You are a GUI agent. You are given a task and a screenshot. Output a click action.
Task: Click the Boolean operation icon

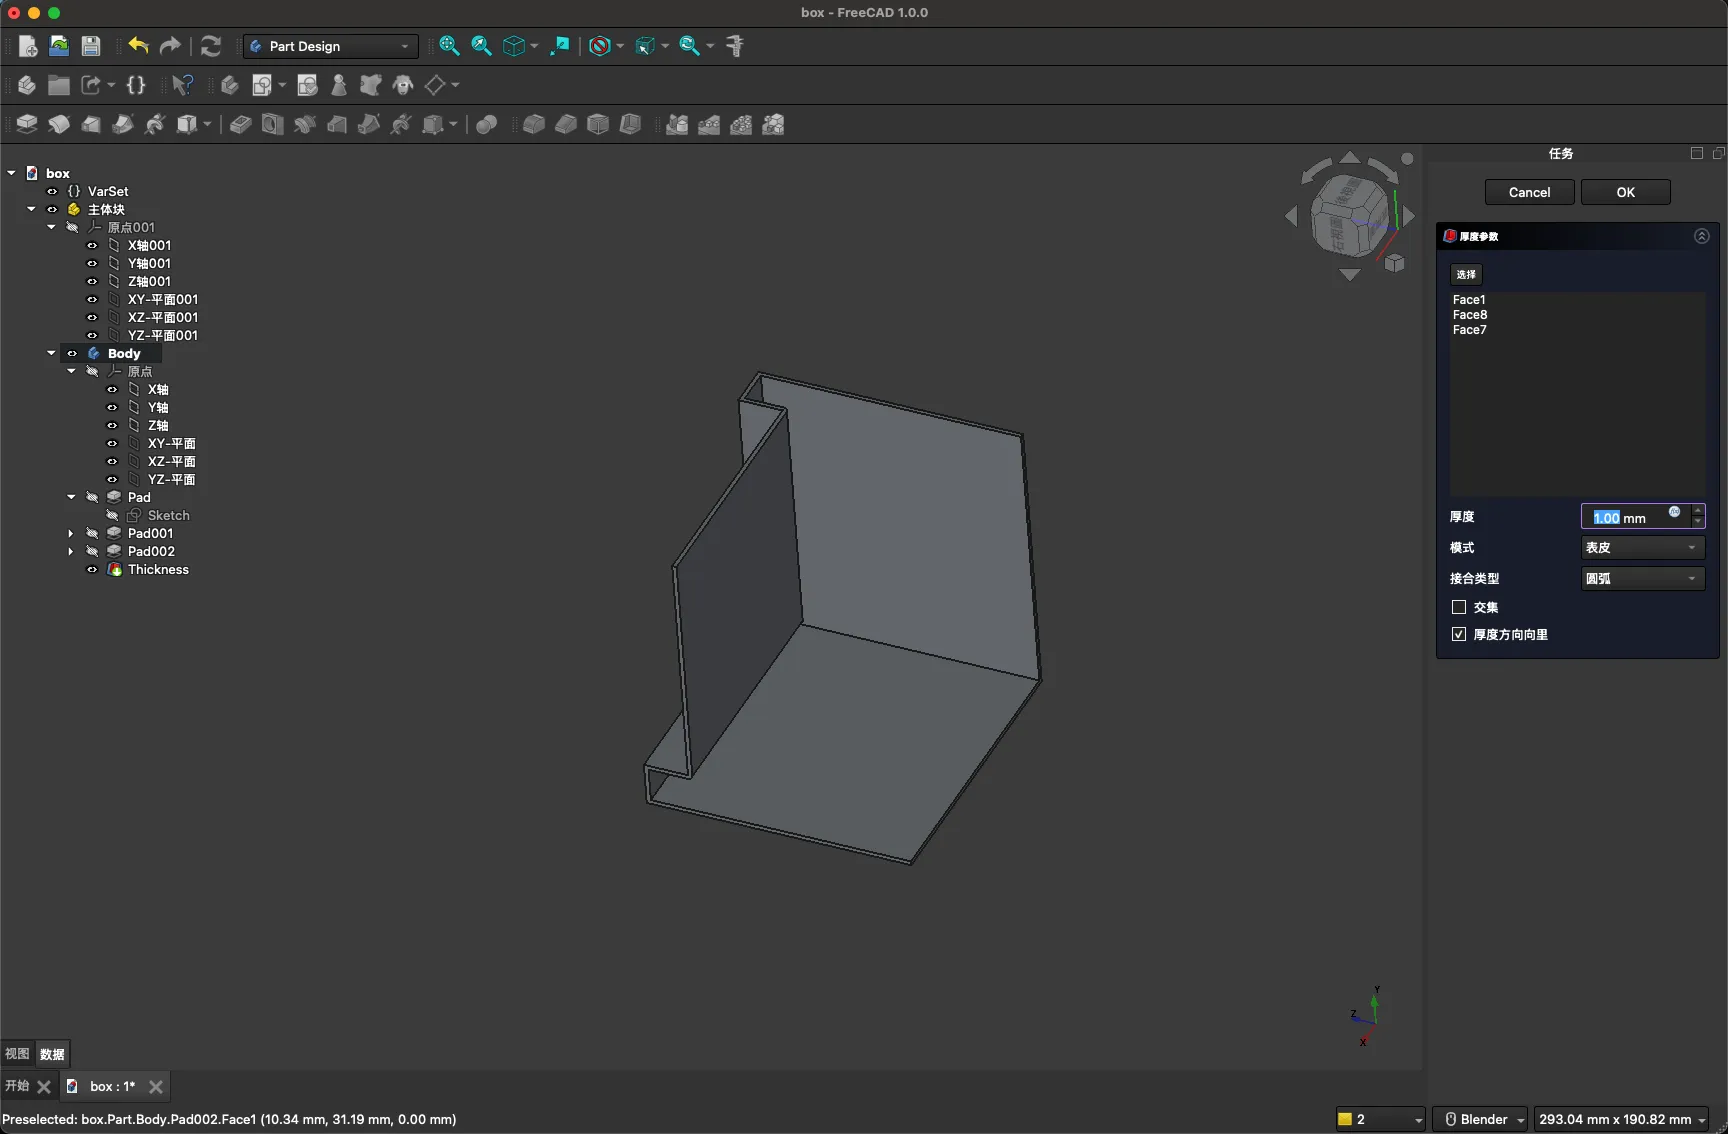pos(487,124)
